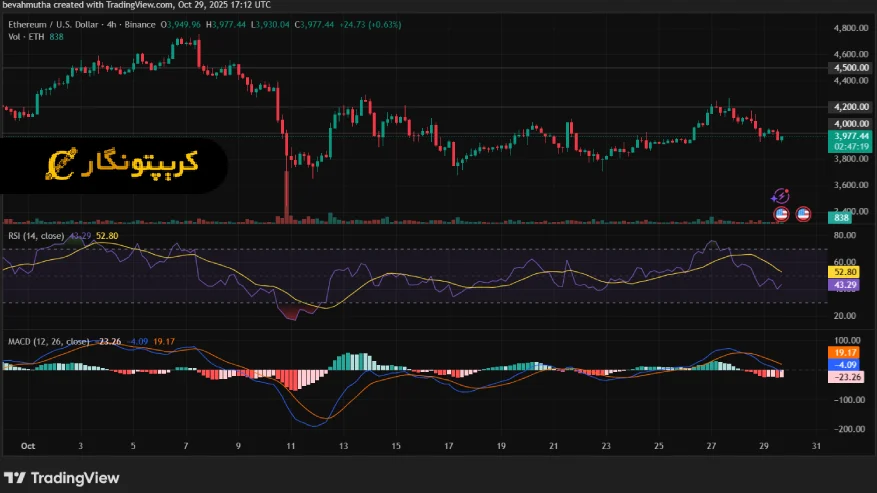
Task: Click the Oct label on time axis
Action: 28,446
